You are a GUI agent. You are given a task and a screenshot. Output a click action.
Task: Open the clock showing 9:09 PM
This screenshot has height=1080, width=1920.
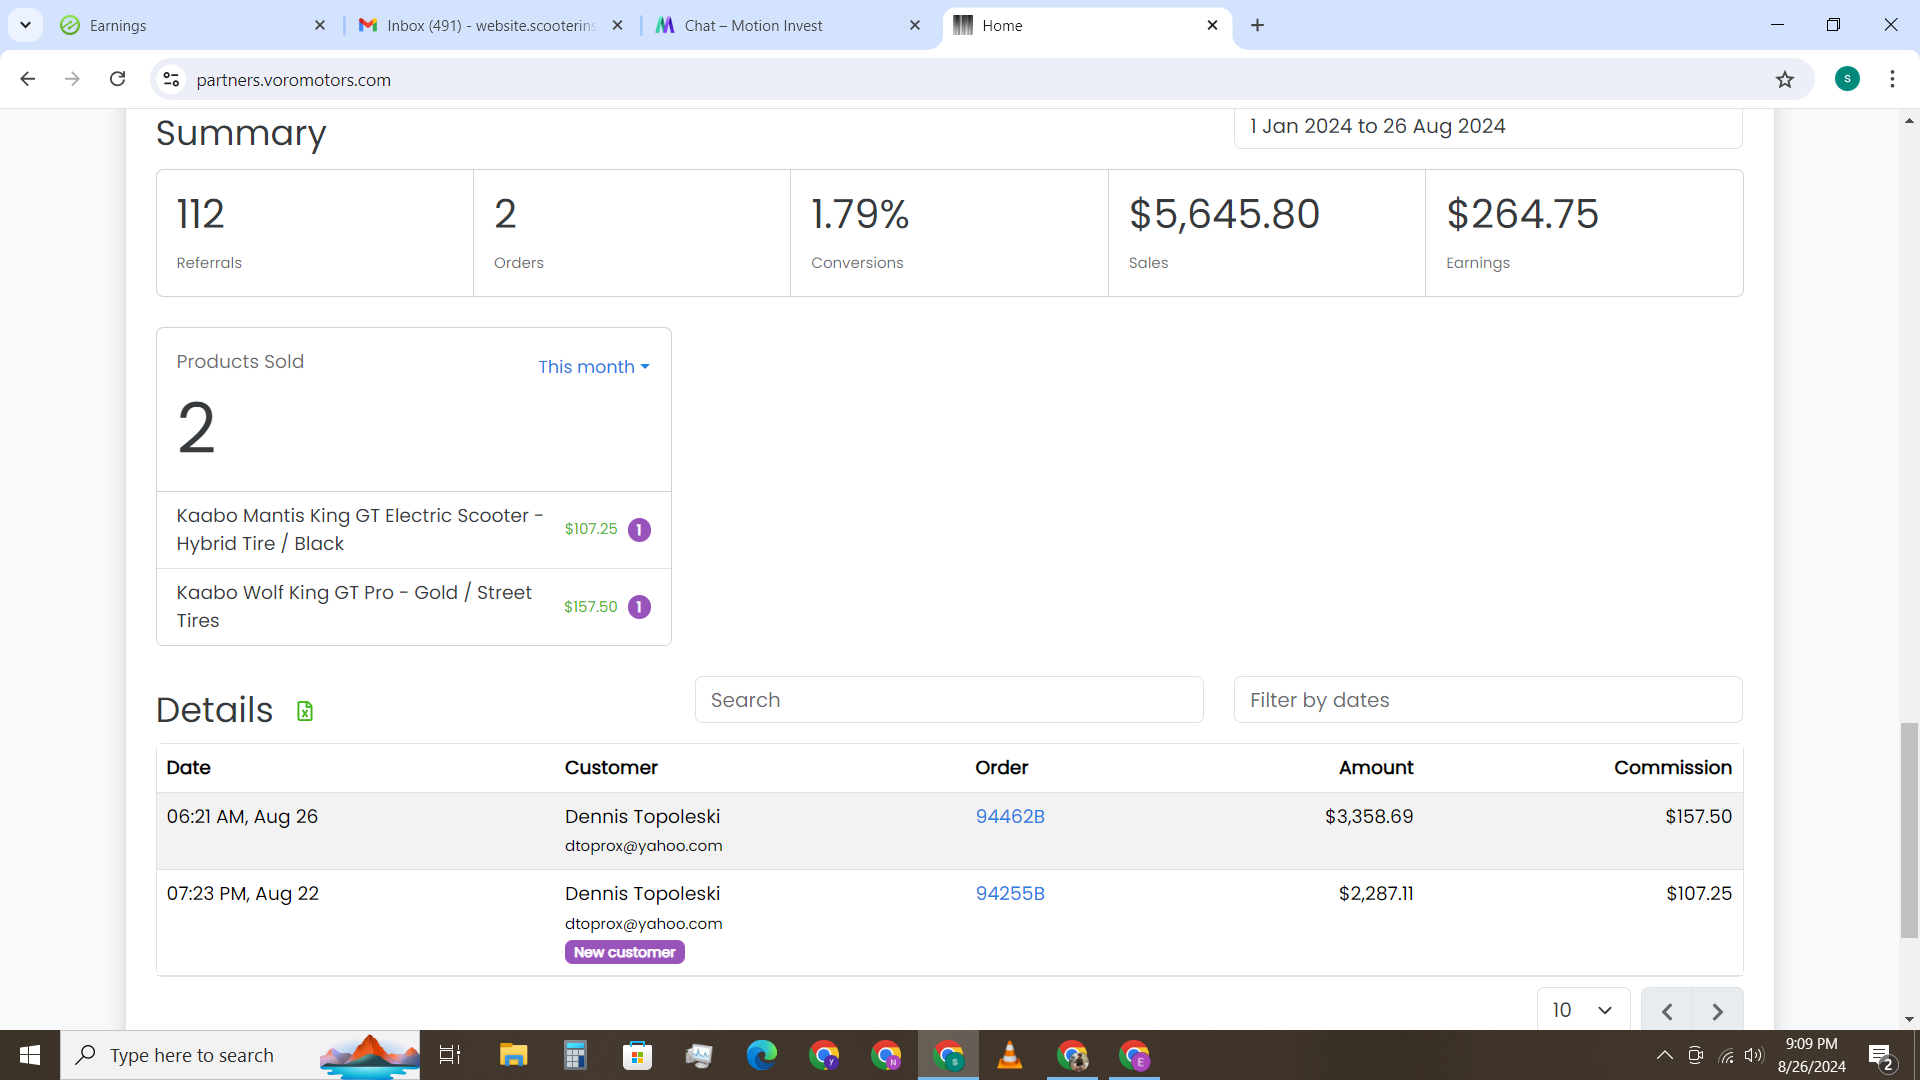click(1811, 1055)
